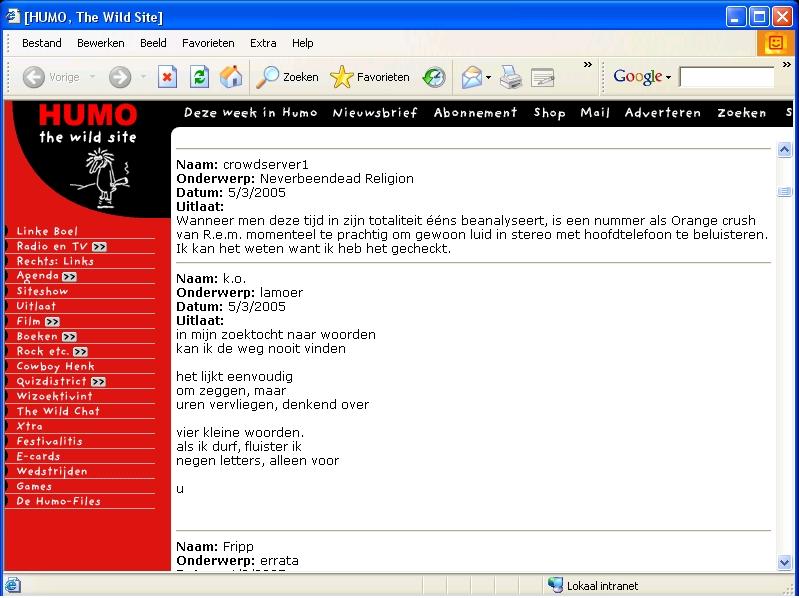This screenshot has height=598, width=799.
Task: Open the Nieuwsbrief link
Action: point(375,113)
